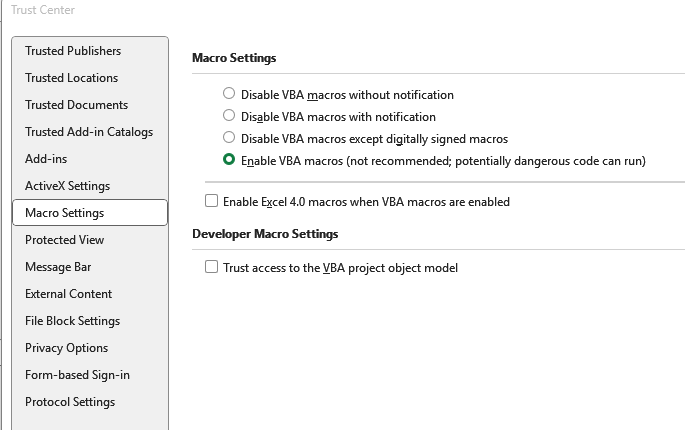Switch to Trusted Documents page

76,105
